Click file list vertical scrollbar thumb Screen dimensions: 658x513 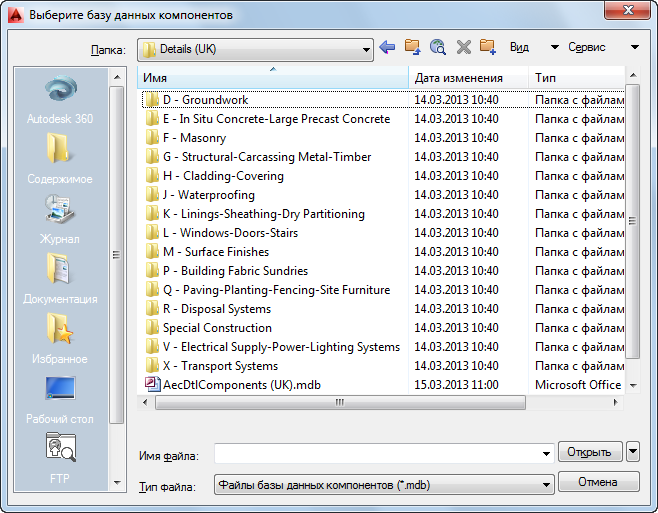(632, 221)
